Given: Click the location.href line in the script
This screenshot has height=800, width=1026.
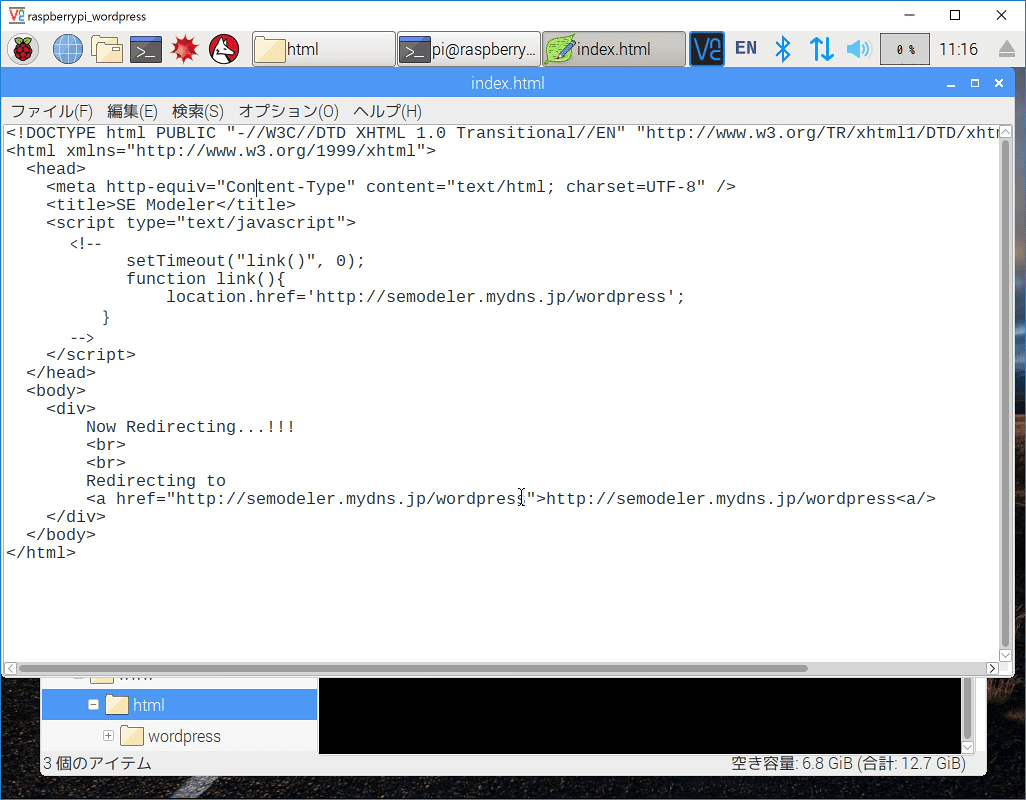Looking at the screenshot, I should click(425, 296).
